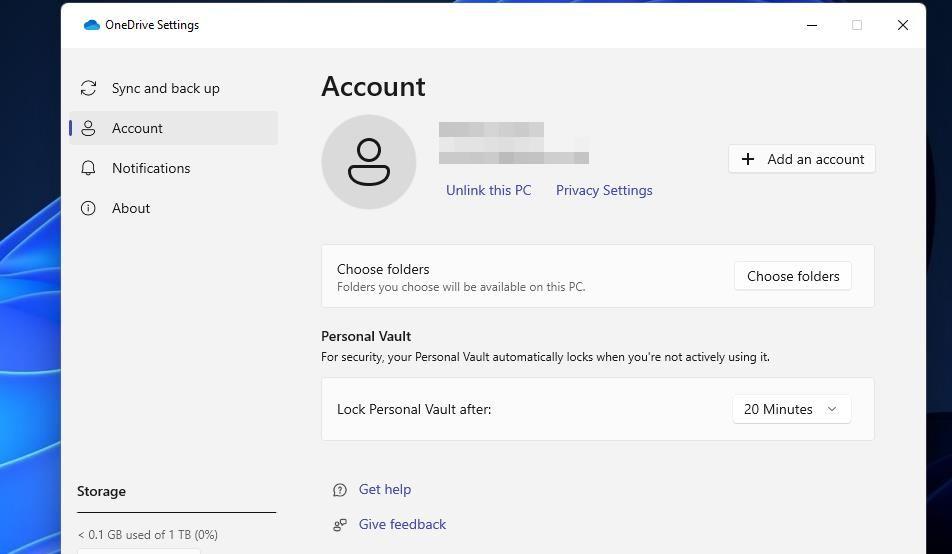Viewport: 952px width, 554px height.
Task: Click the Choose folders button
Action: pyautogui.click(x=792, y=276)
